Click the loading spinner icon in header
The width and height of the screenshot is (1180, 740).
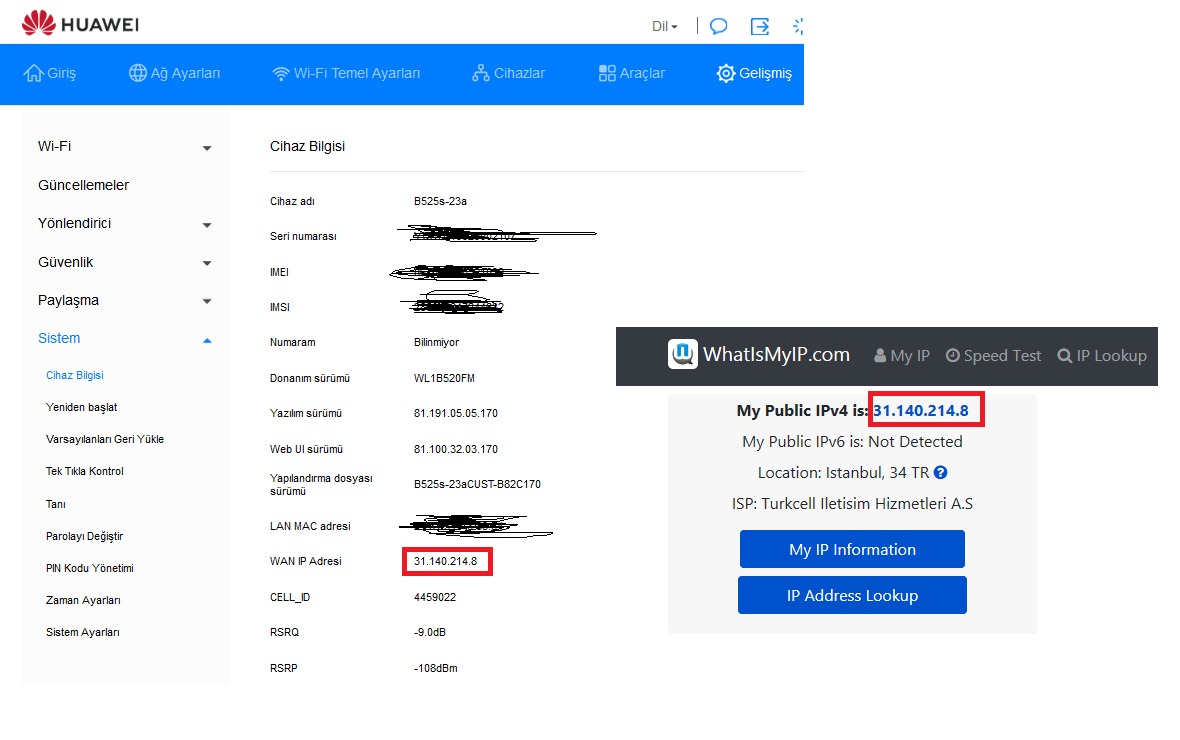[798, 26]
